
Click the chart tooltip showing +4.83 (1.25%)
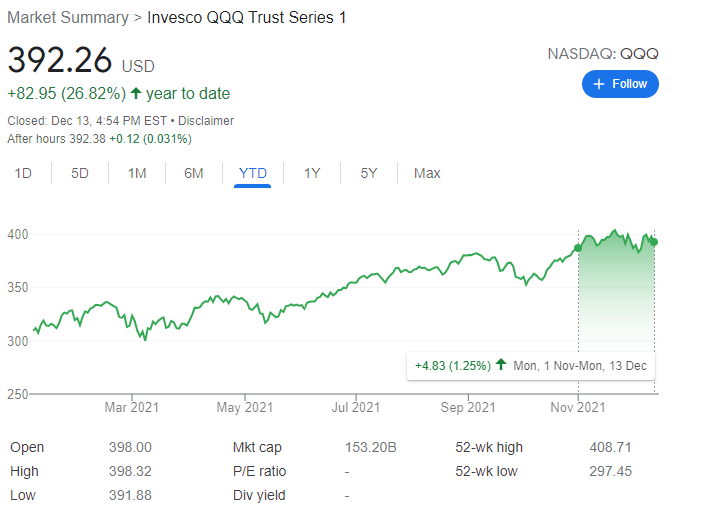coord(530,366)
